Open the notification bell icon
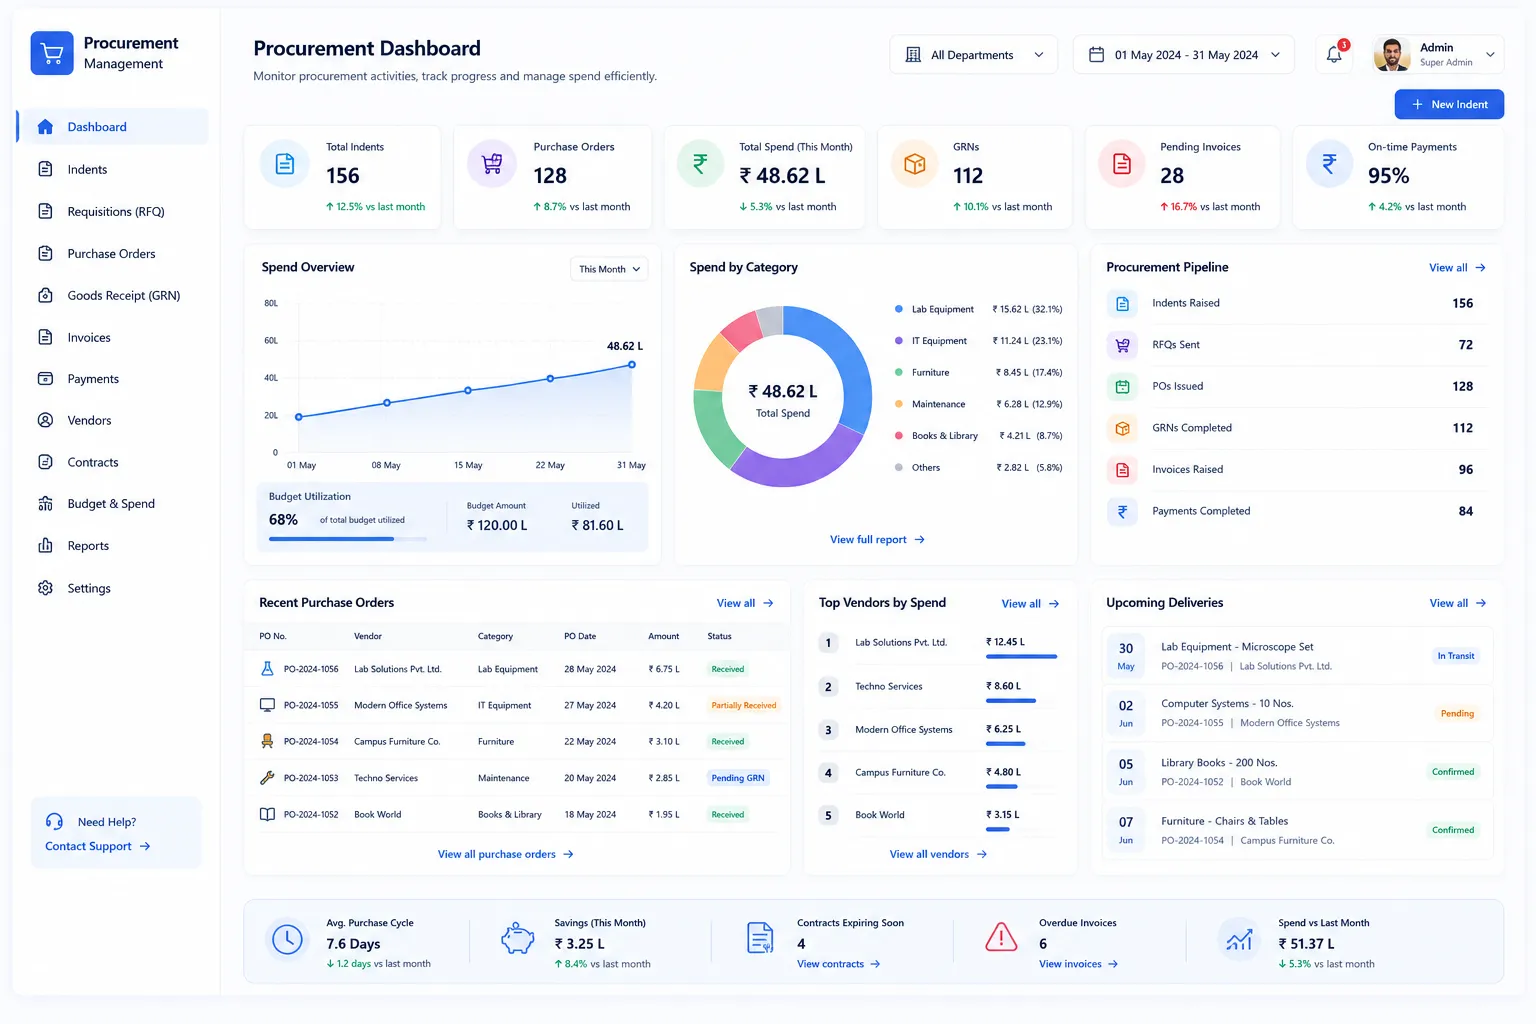The width and height of the screenshot is (1536, 1024). pos(1334,55)
